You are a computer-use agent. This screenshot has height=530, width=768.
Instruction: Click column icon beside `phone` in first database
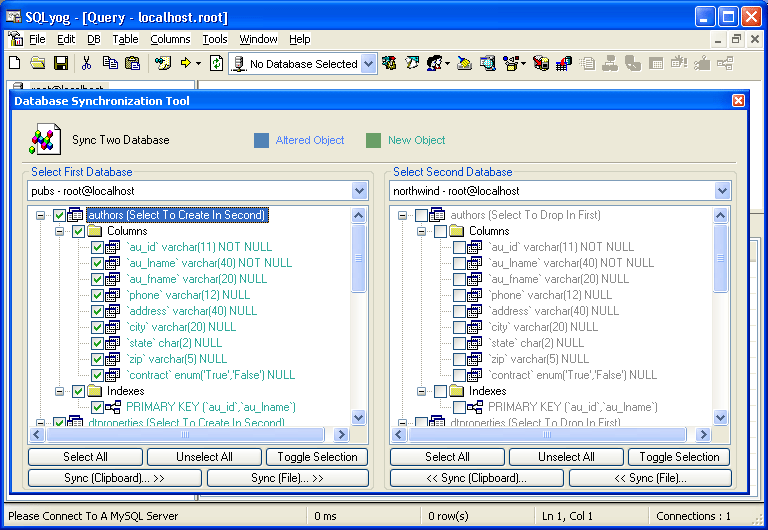113,295
